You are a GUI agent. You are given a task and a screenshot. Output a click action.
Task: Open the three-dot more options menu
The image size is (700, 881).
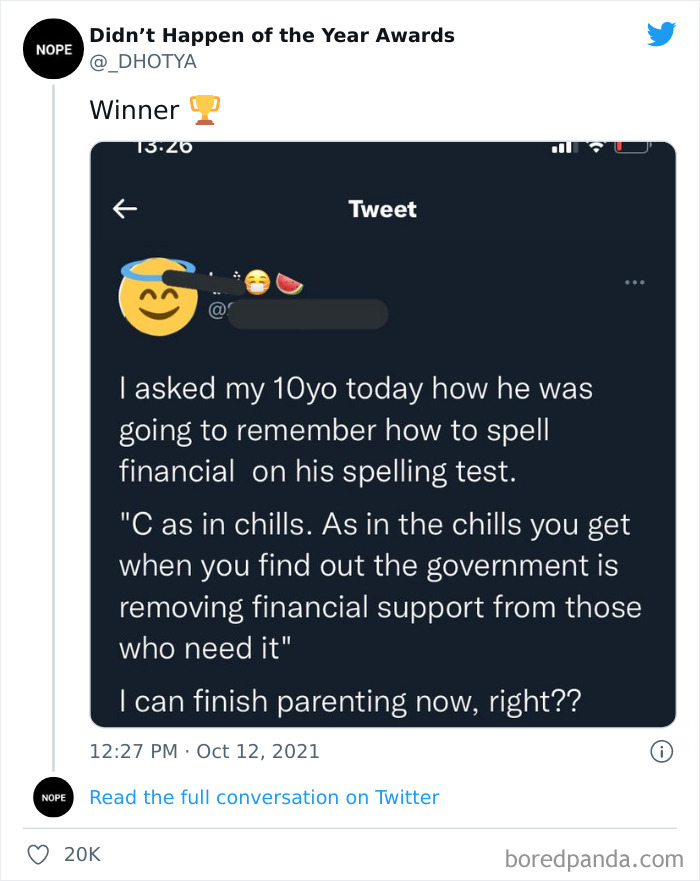[634, 282]
